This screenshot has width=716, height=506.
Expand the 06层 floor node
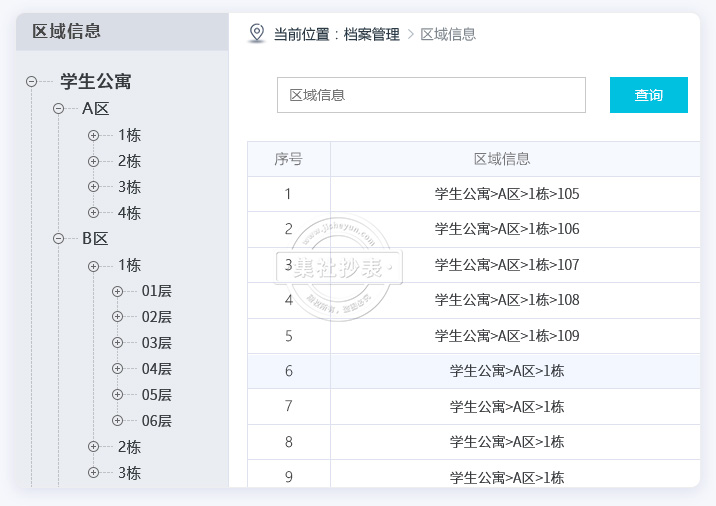pyautogui.click(x=118, y=421)
